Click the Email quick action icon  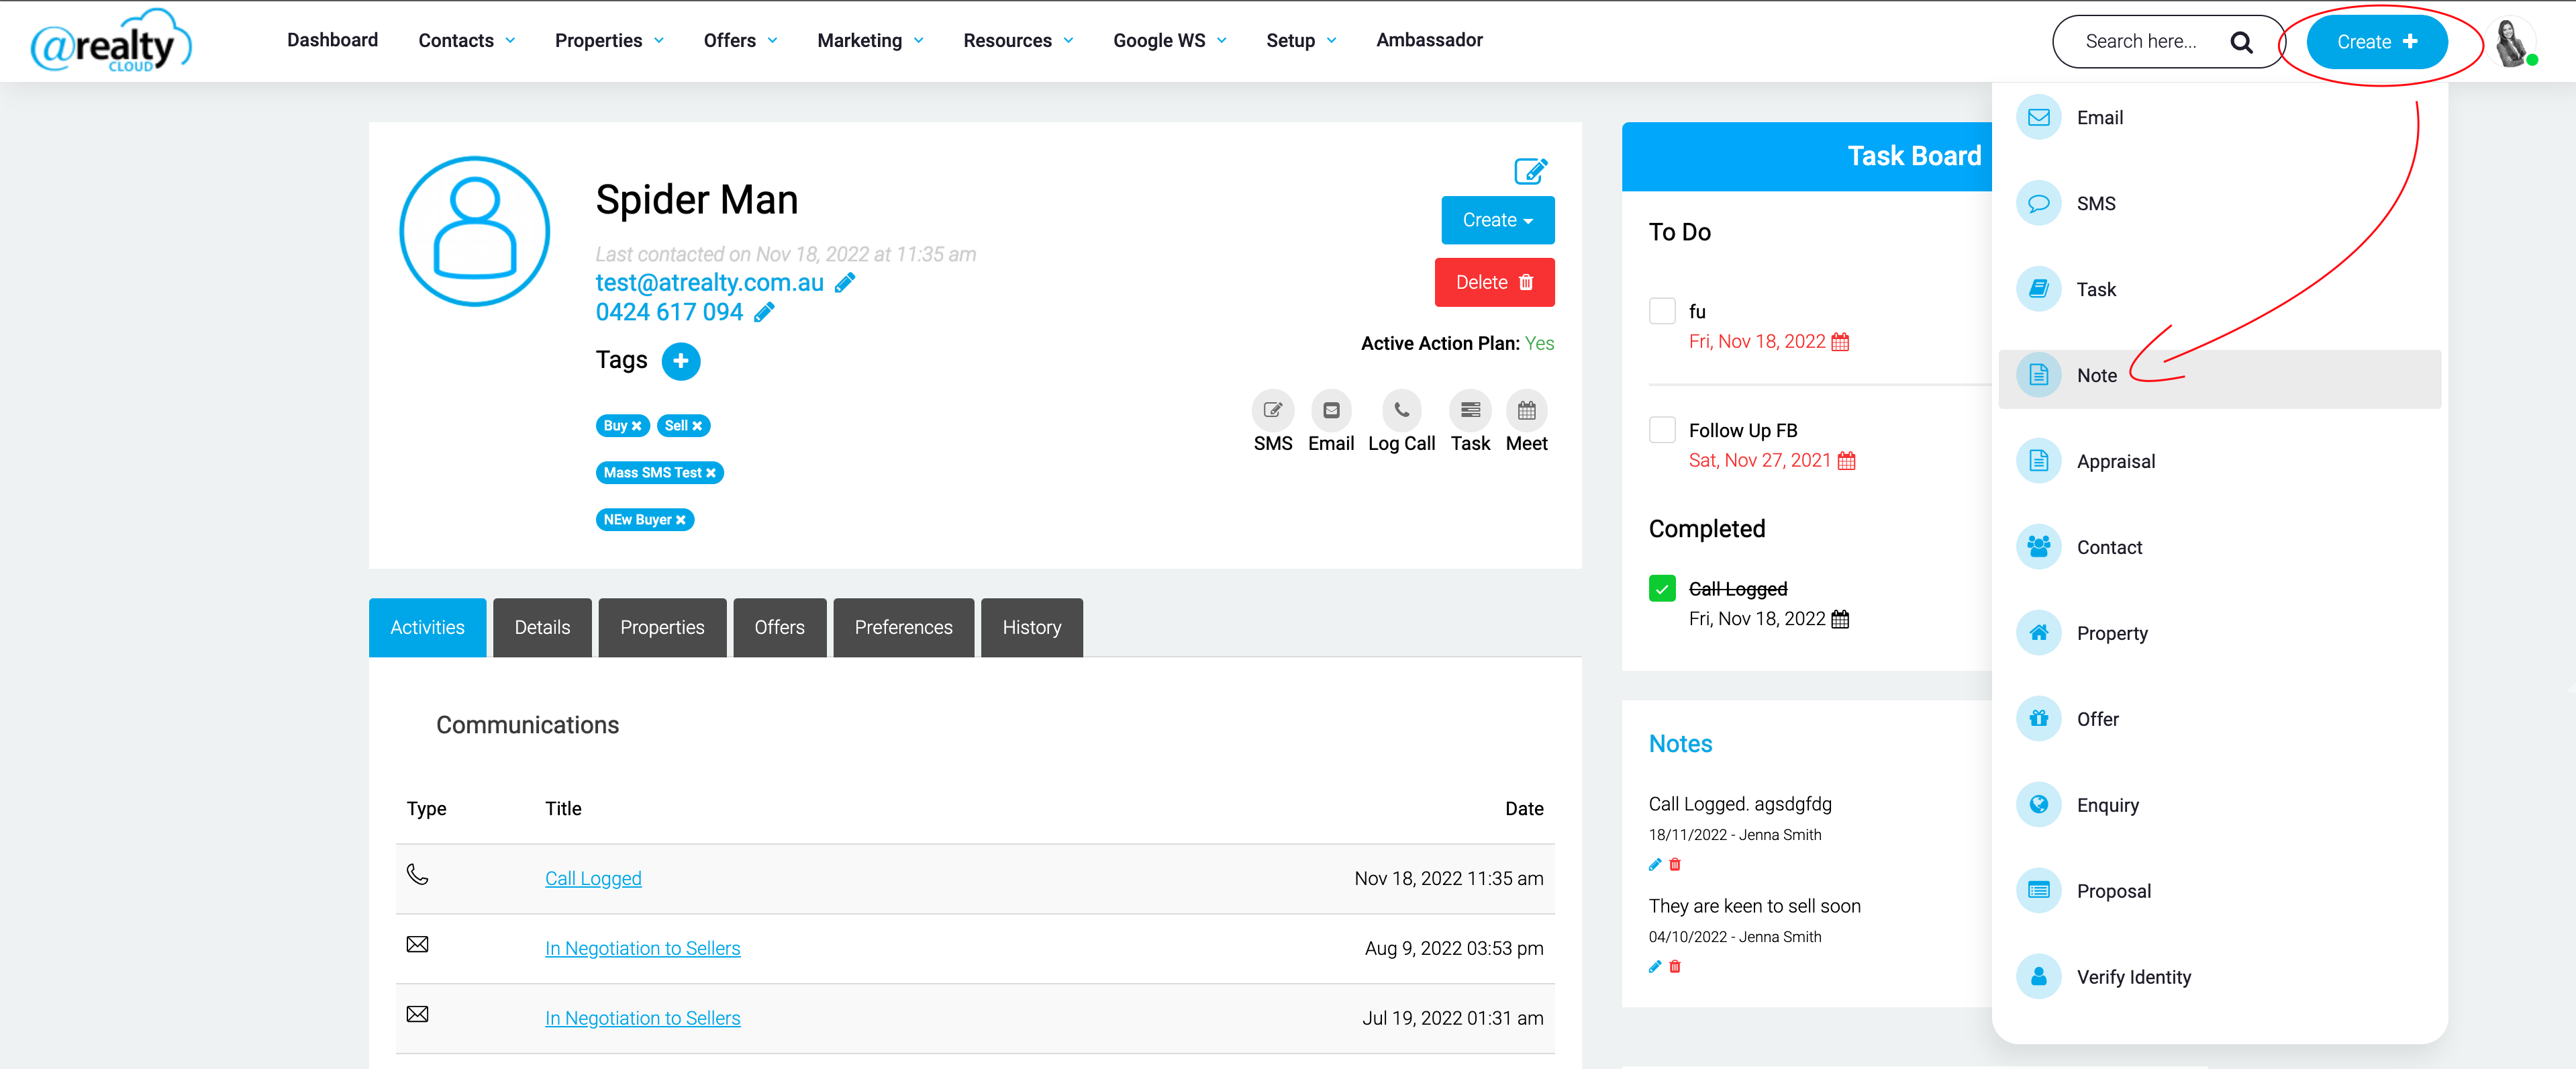pyautogui.click(x=1331, y=410)
